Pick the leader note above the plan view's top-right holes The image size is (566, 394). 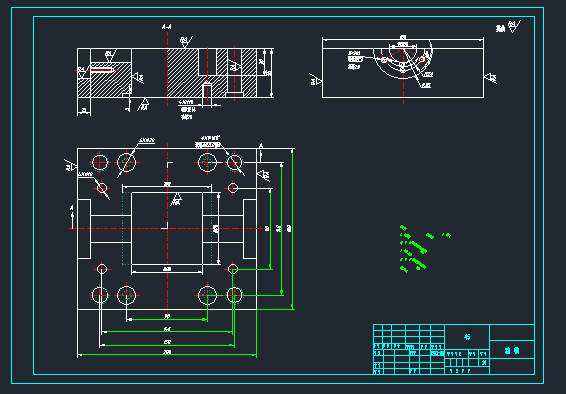click(x=208, y=142)
